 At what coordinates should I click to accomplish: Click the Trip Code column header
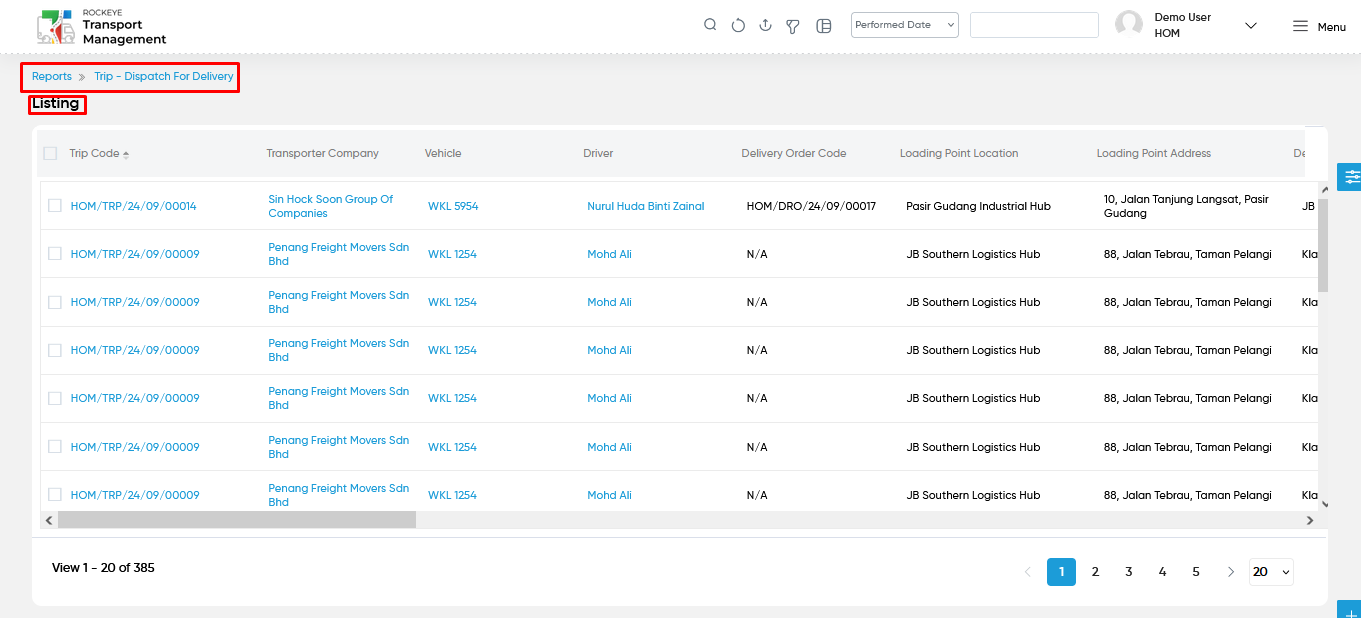pos(94,154)
